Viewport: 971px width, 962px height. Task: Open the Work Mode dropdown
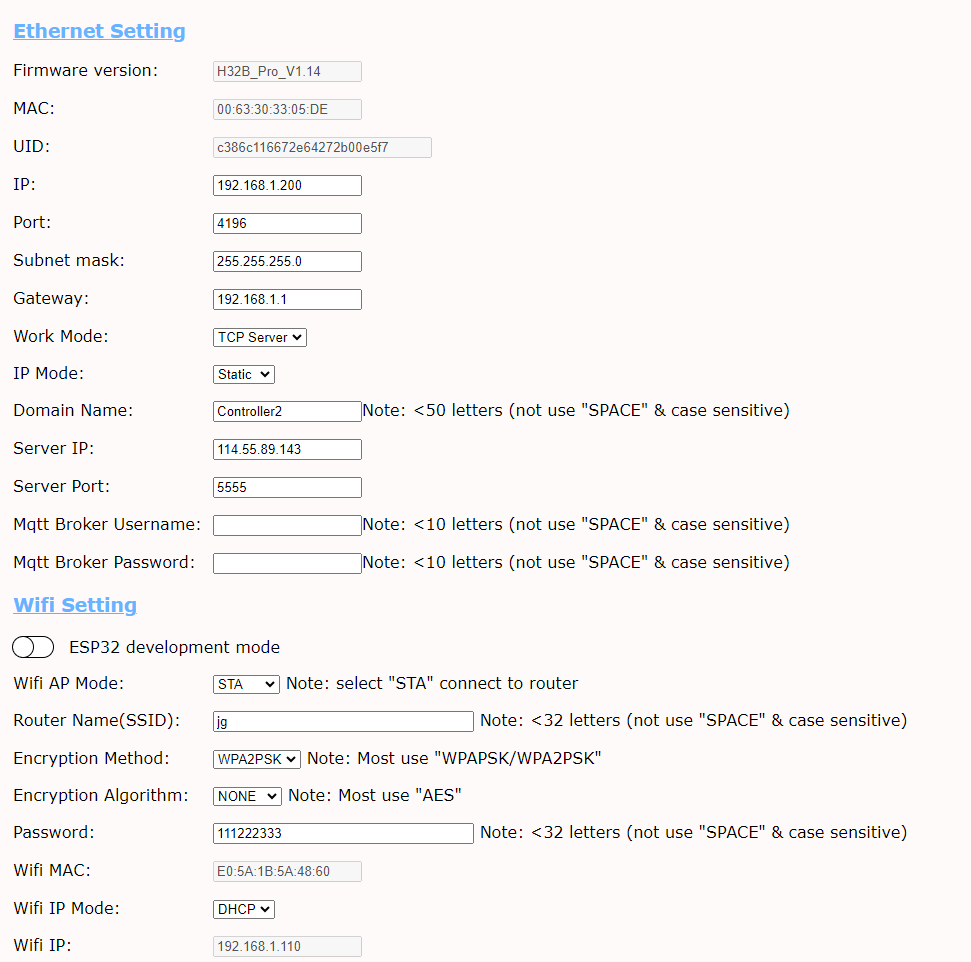click(260, 337)
